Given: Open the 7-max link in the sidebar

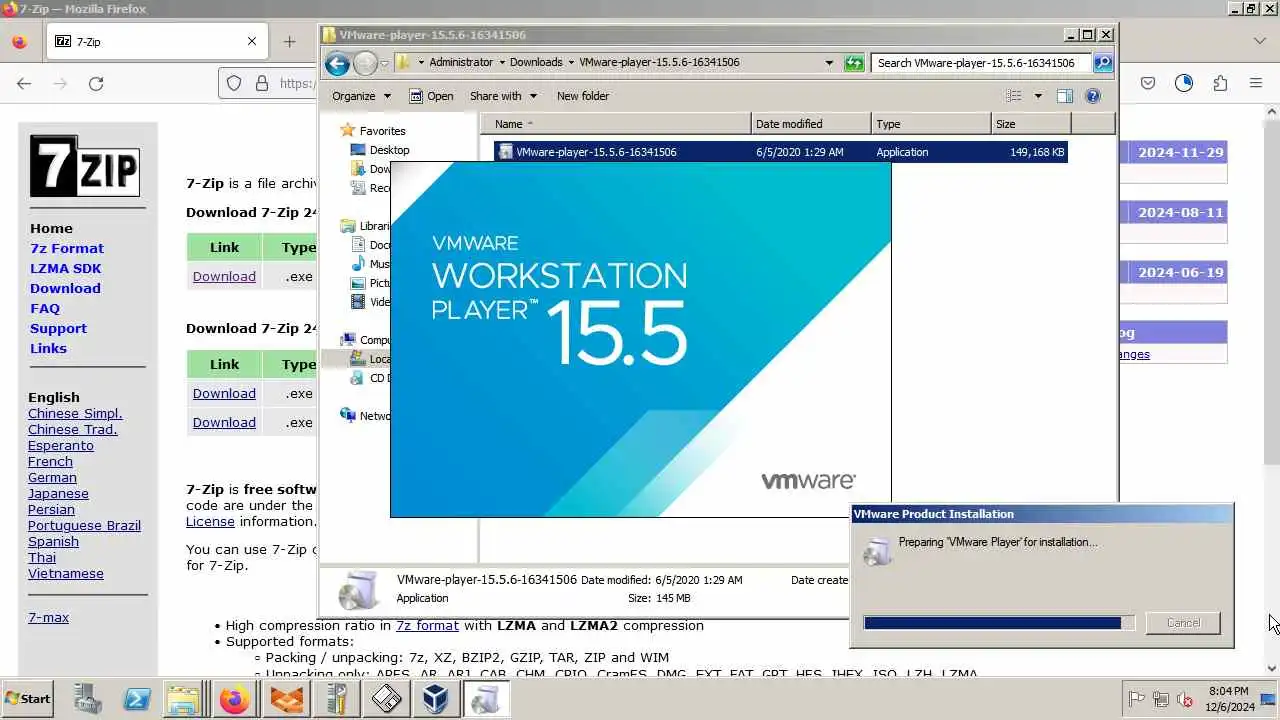Looking at the screenshot, I should click(48, 617).
